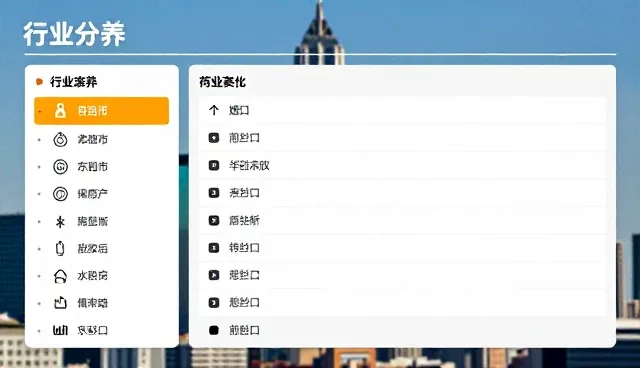Select the bar chart icon at the list bottom
640x368 pixels.
60,330
